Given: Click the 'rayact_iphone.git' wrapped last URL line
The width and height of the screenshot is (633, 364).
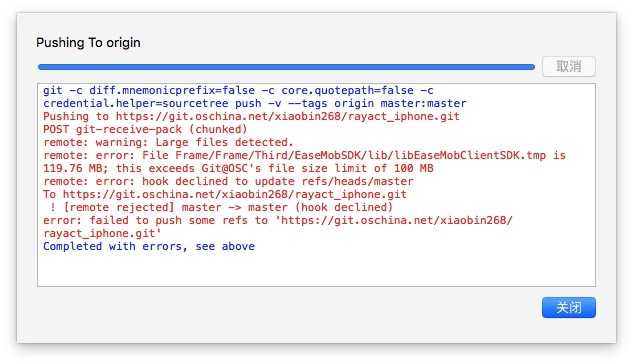Looking at the screenshot, I should click(x=102, y=233).
